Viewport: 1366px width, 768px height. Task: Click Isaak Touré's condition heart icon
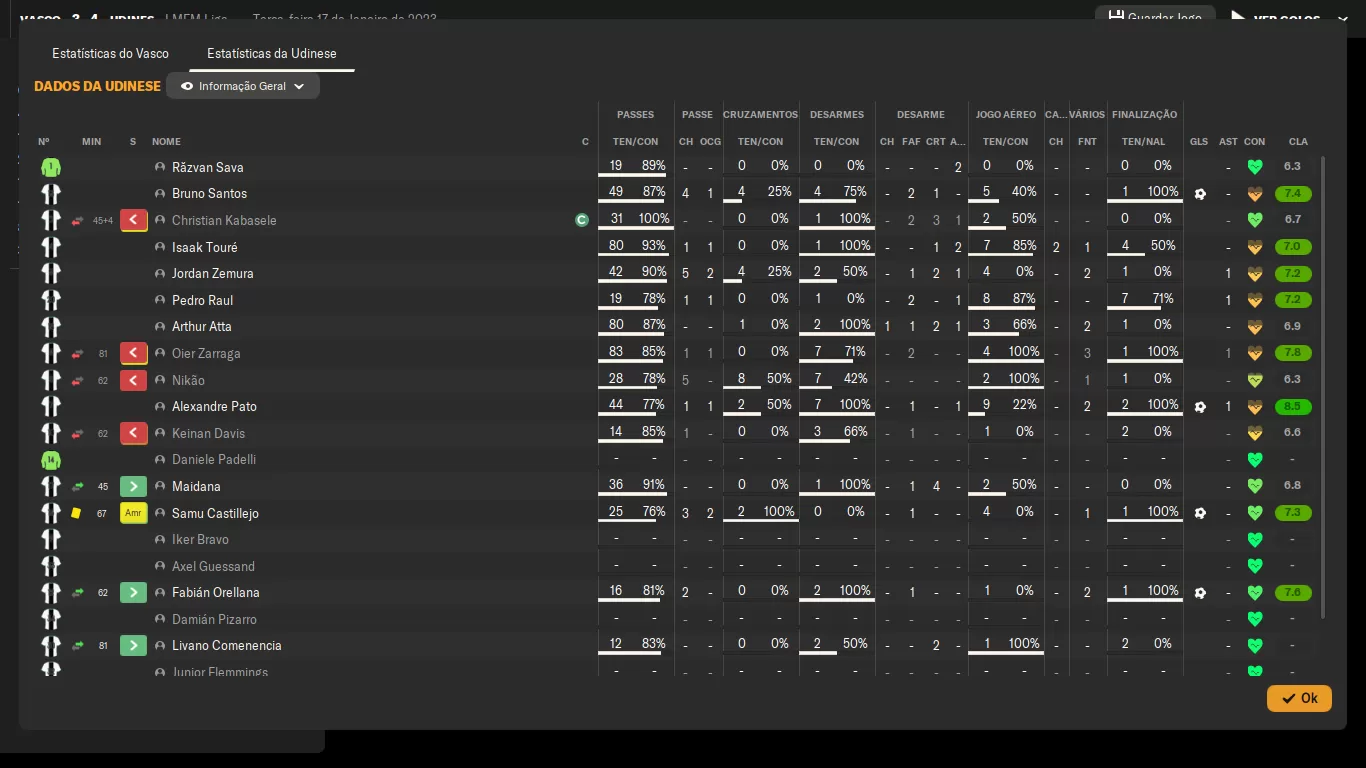point(1255,247)
